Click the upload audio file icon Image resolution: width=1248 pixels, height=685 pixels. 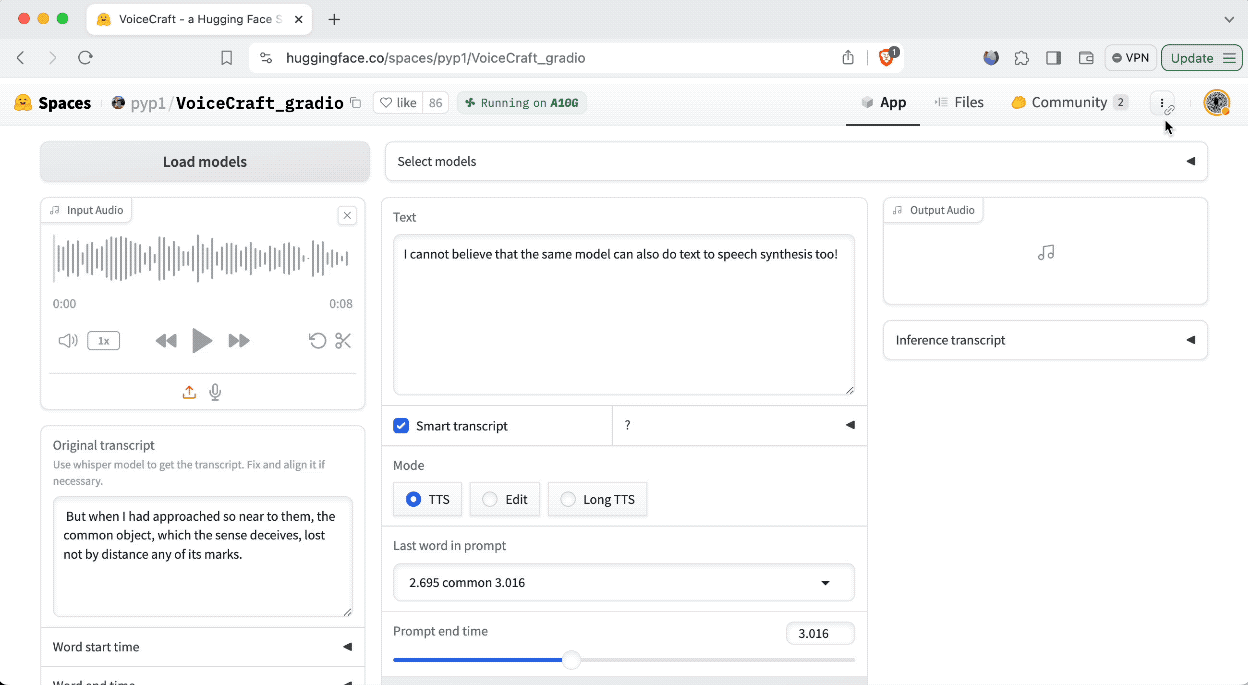[x=189, y=393]
